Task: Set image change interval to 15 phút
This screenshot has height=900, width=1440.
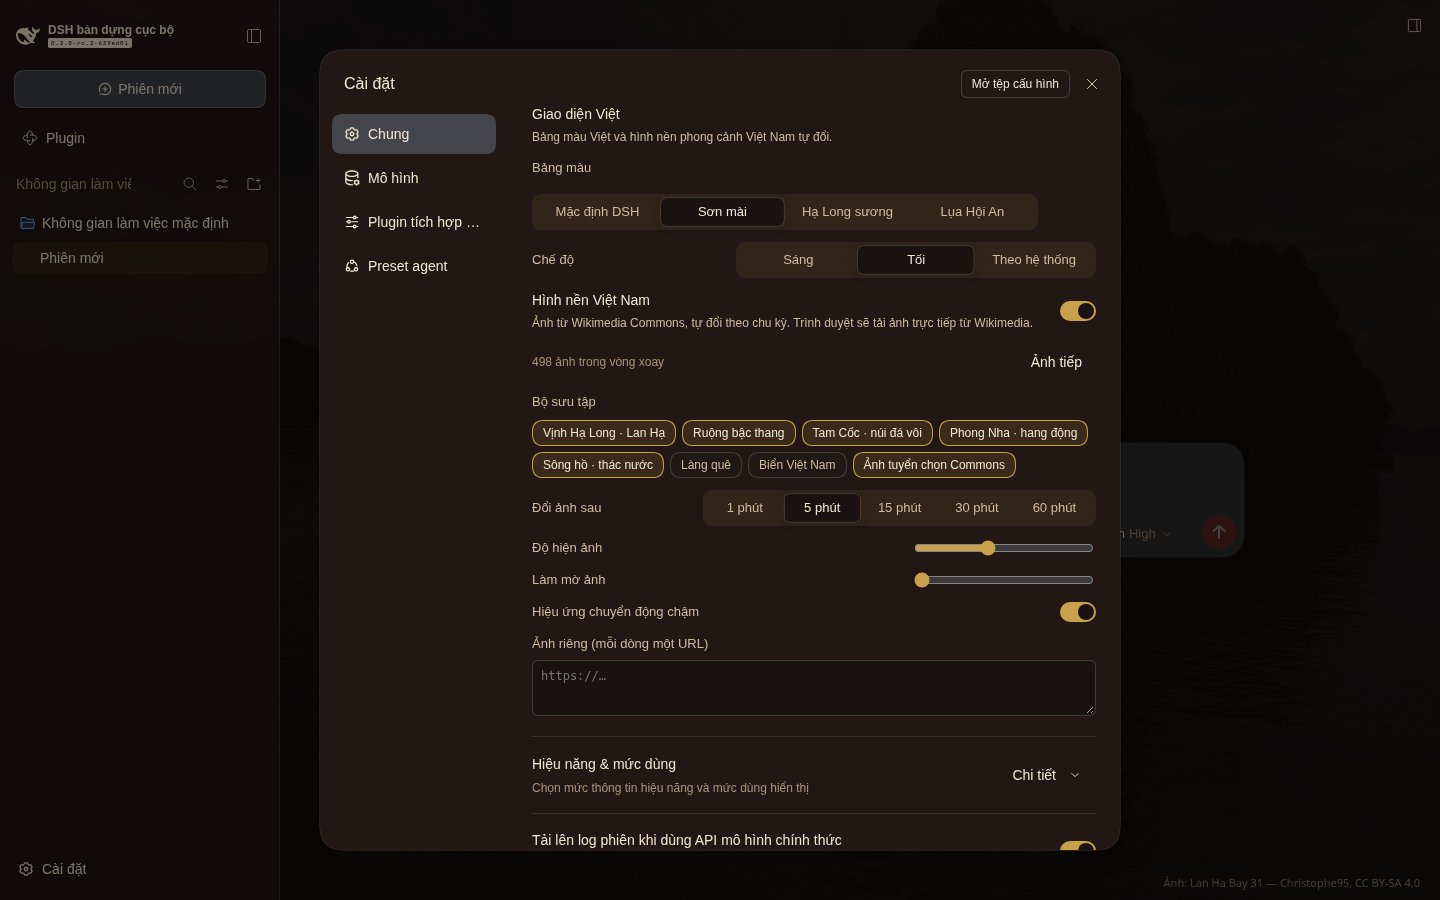Action: coord(900,508)
